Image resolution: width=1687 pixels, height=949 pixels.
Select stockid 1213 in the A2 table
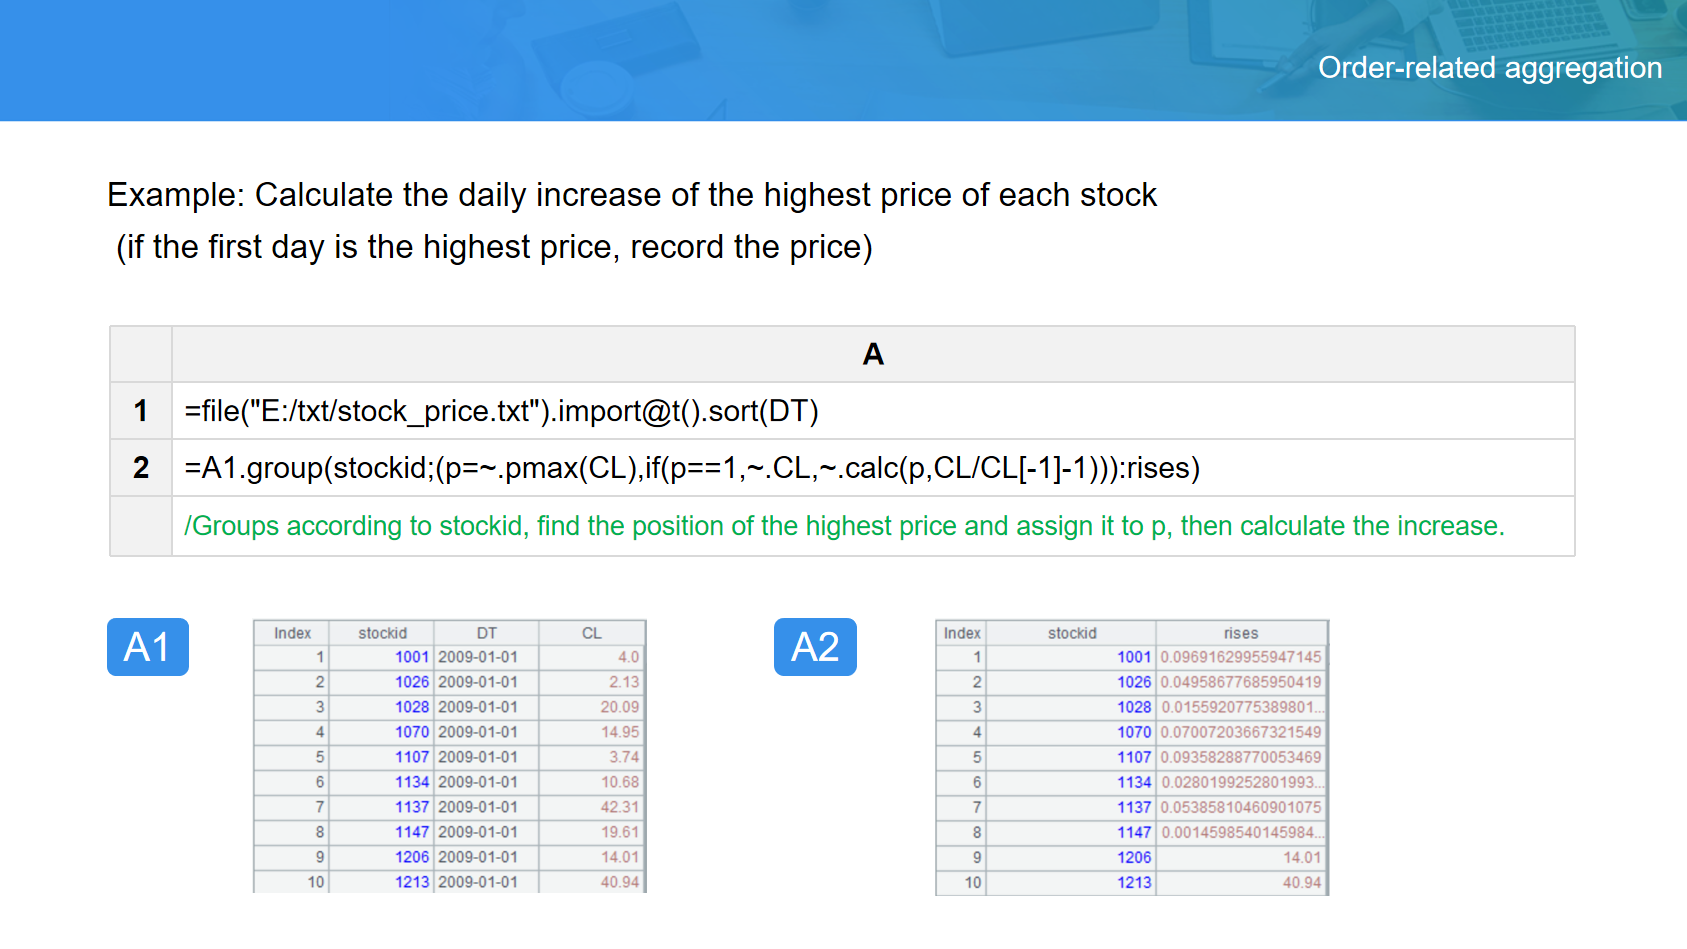[x=1134, y=882]
